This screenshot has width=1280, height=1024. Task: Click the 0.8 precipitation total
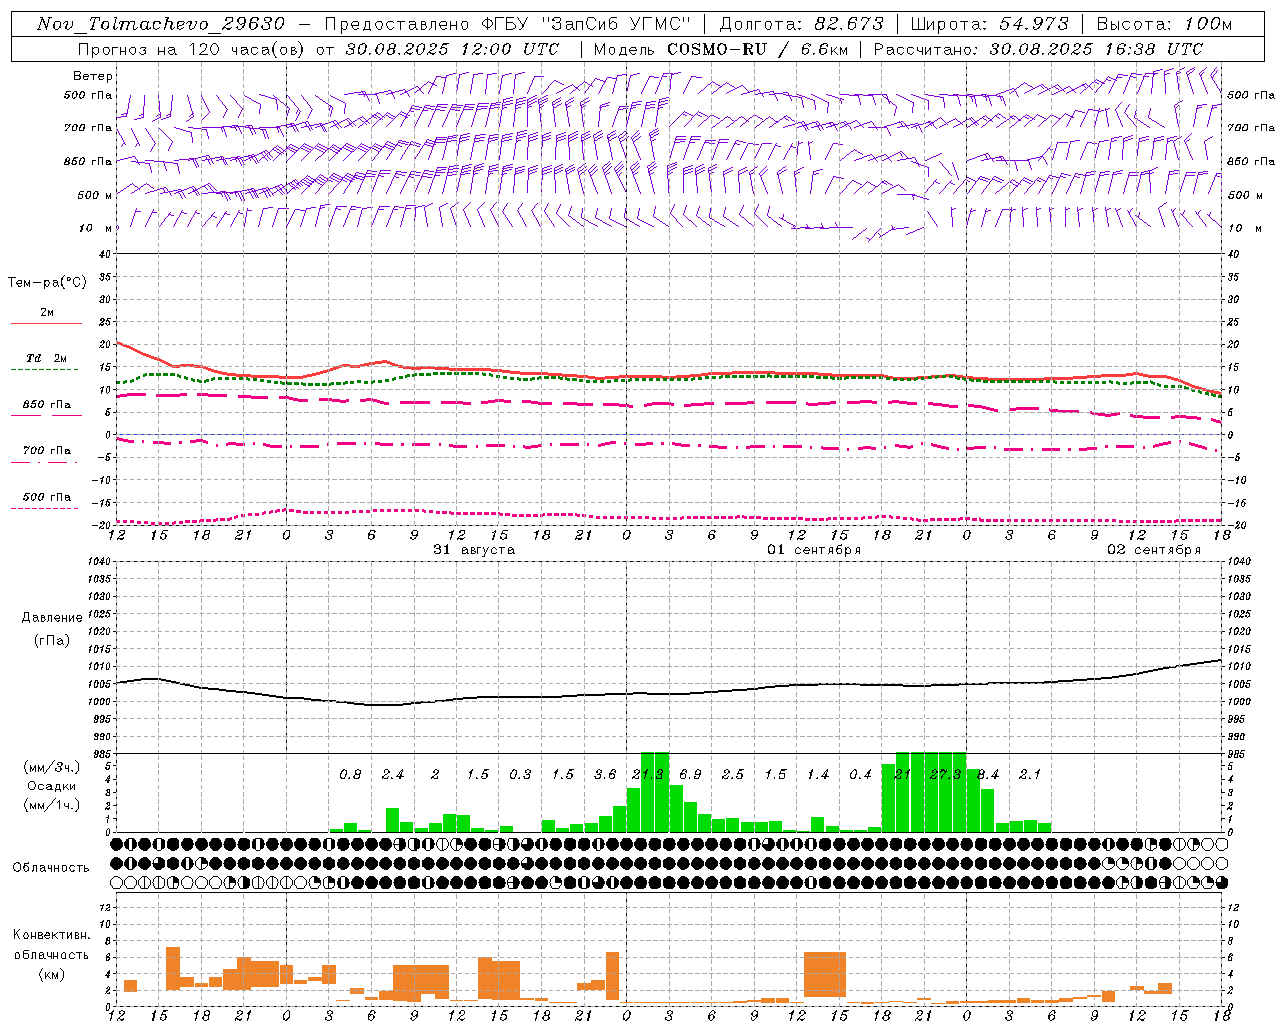[350, 775]
